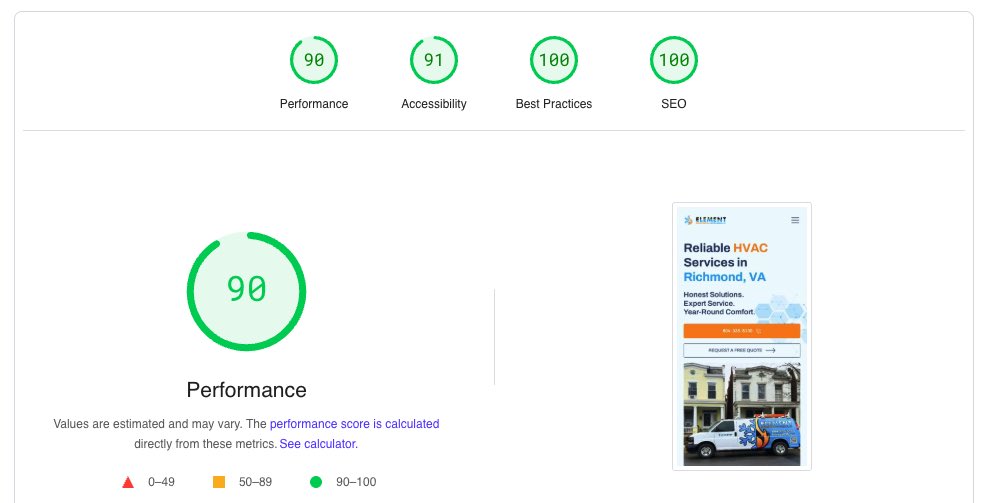Open the 'See calculator.' link
The image size is (987, 503).
point(319,444)
